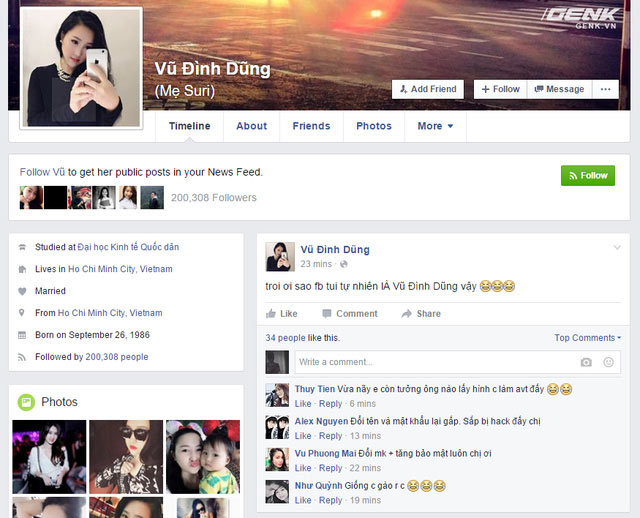Switch to the Timeline tab
The image size is (640, 518).
point(189,126)
